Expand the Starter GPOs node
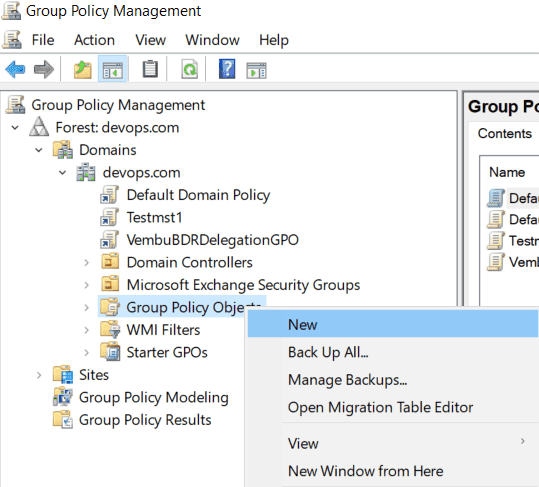 (86, 352)
